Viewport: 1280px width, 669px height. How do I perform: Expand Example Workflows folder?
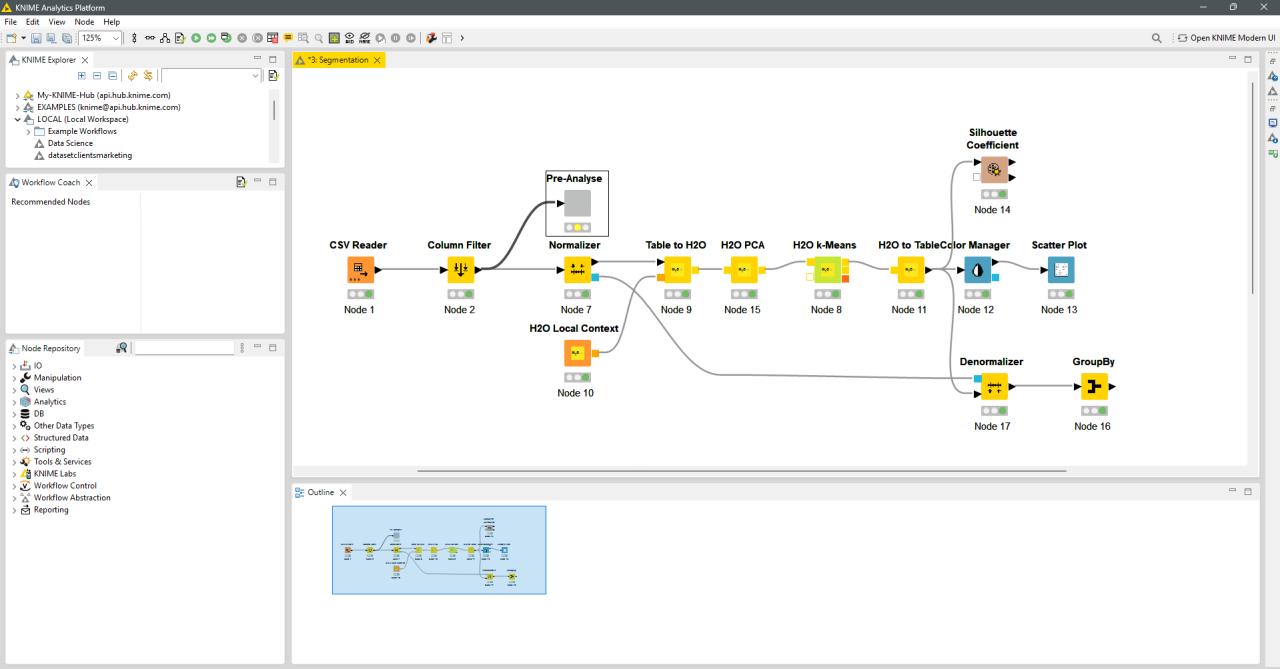pos(29,131)
